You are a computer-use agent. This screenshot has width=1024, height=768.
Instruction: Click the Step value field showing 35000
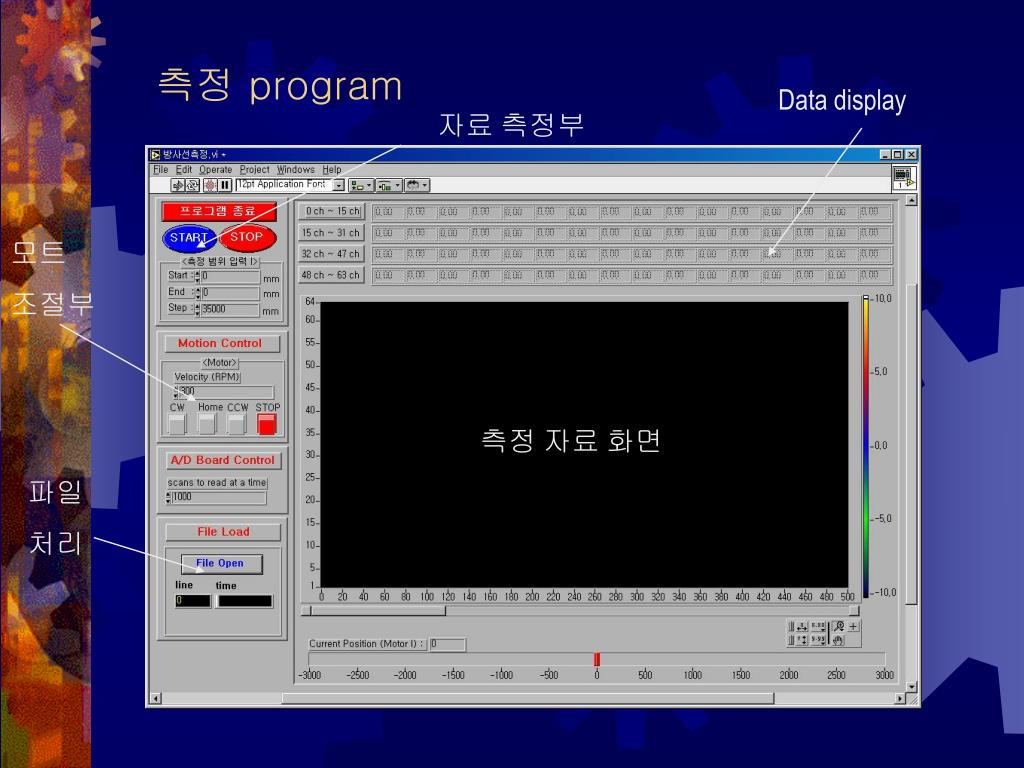click(230, 309)
